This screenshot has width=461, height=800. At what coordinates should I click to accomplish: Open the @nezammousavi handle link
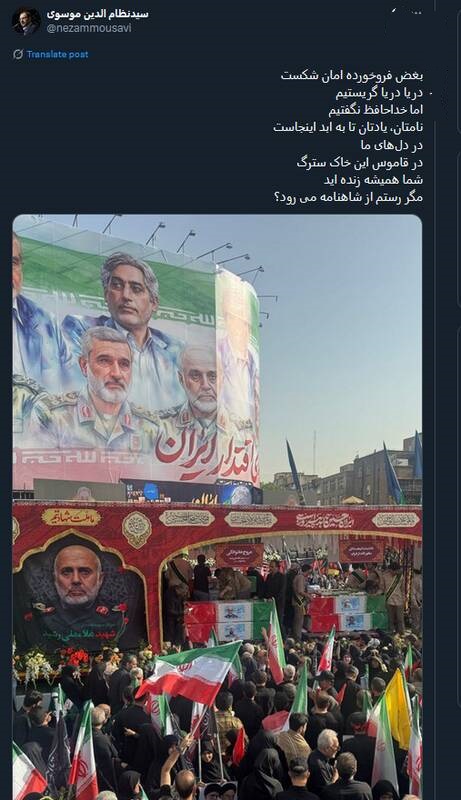89,28
